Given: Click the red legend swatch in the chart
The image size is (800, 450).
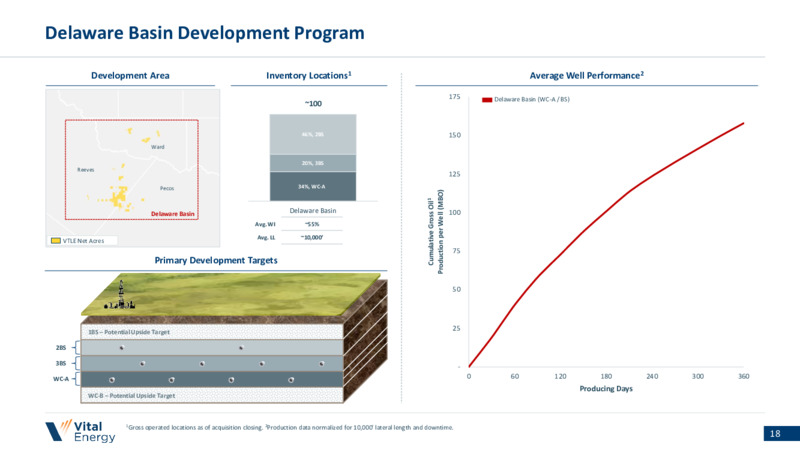Looking at the screenshot, I should tap(487, 99).
